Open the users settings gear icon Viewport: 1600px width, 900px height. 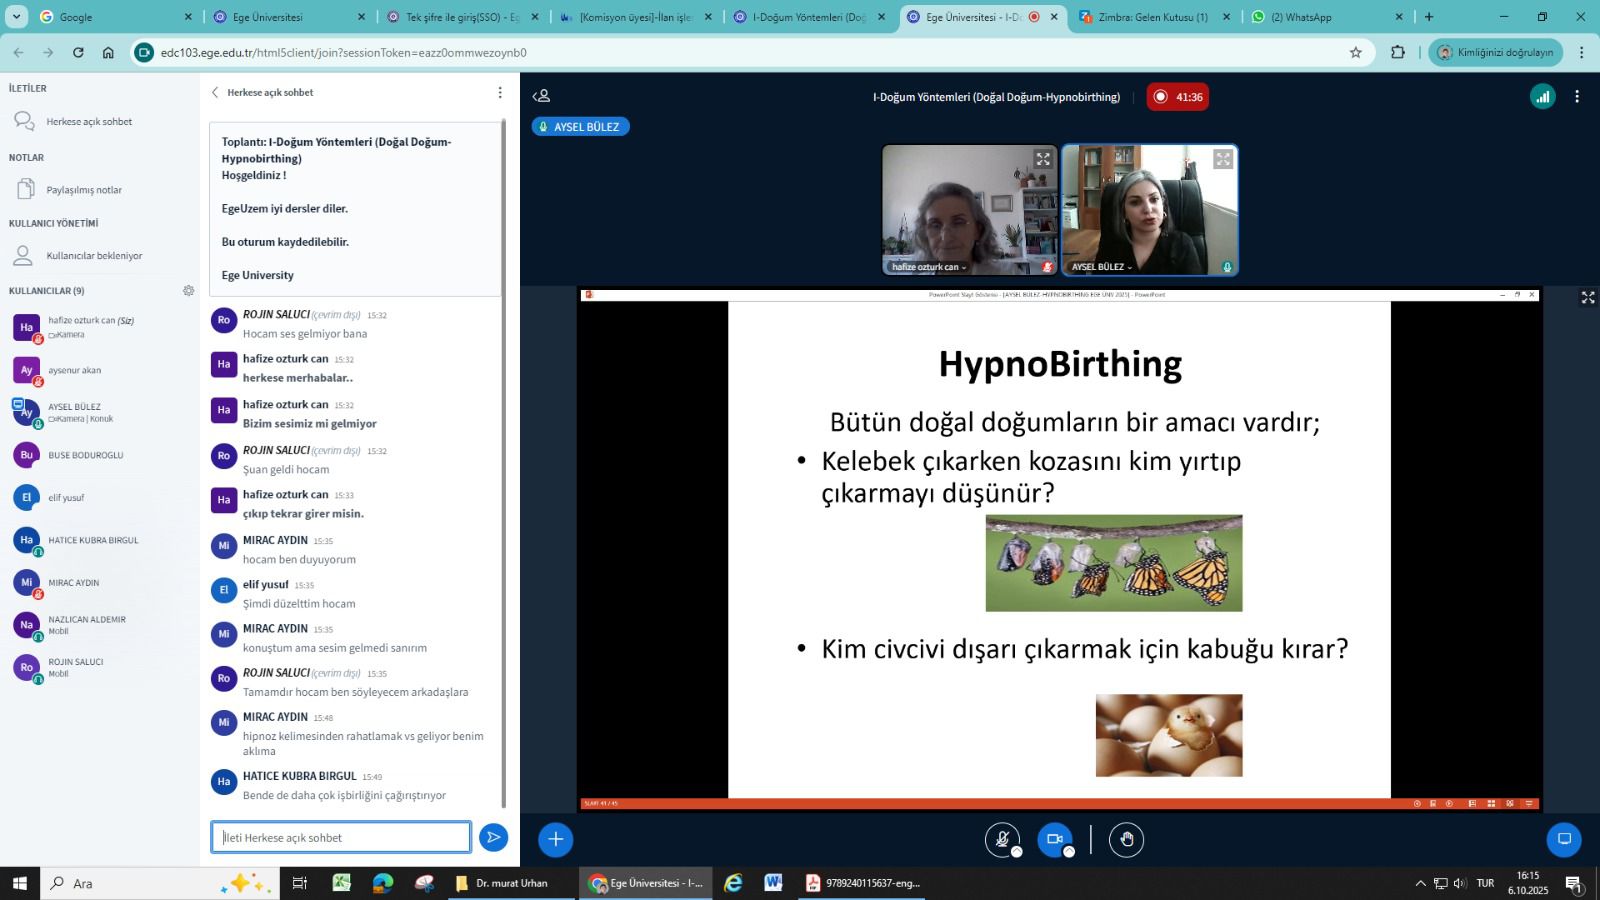click(188, 291)
